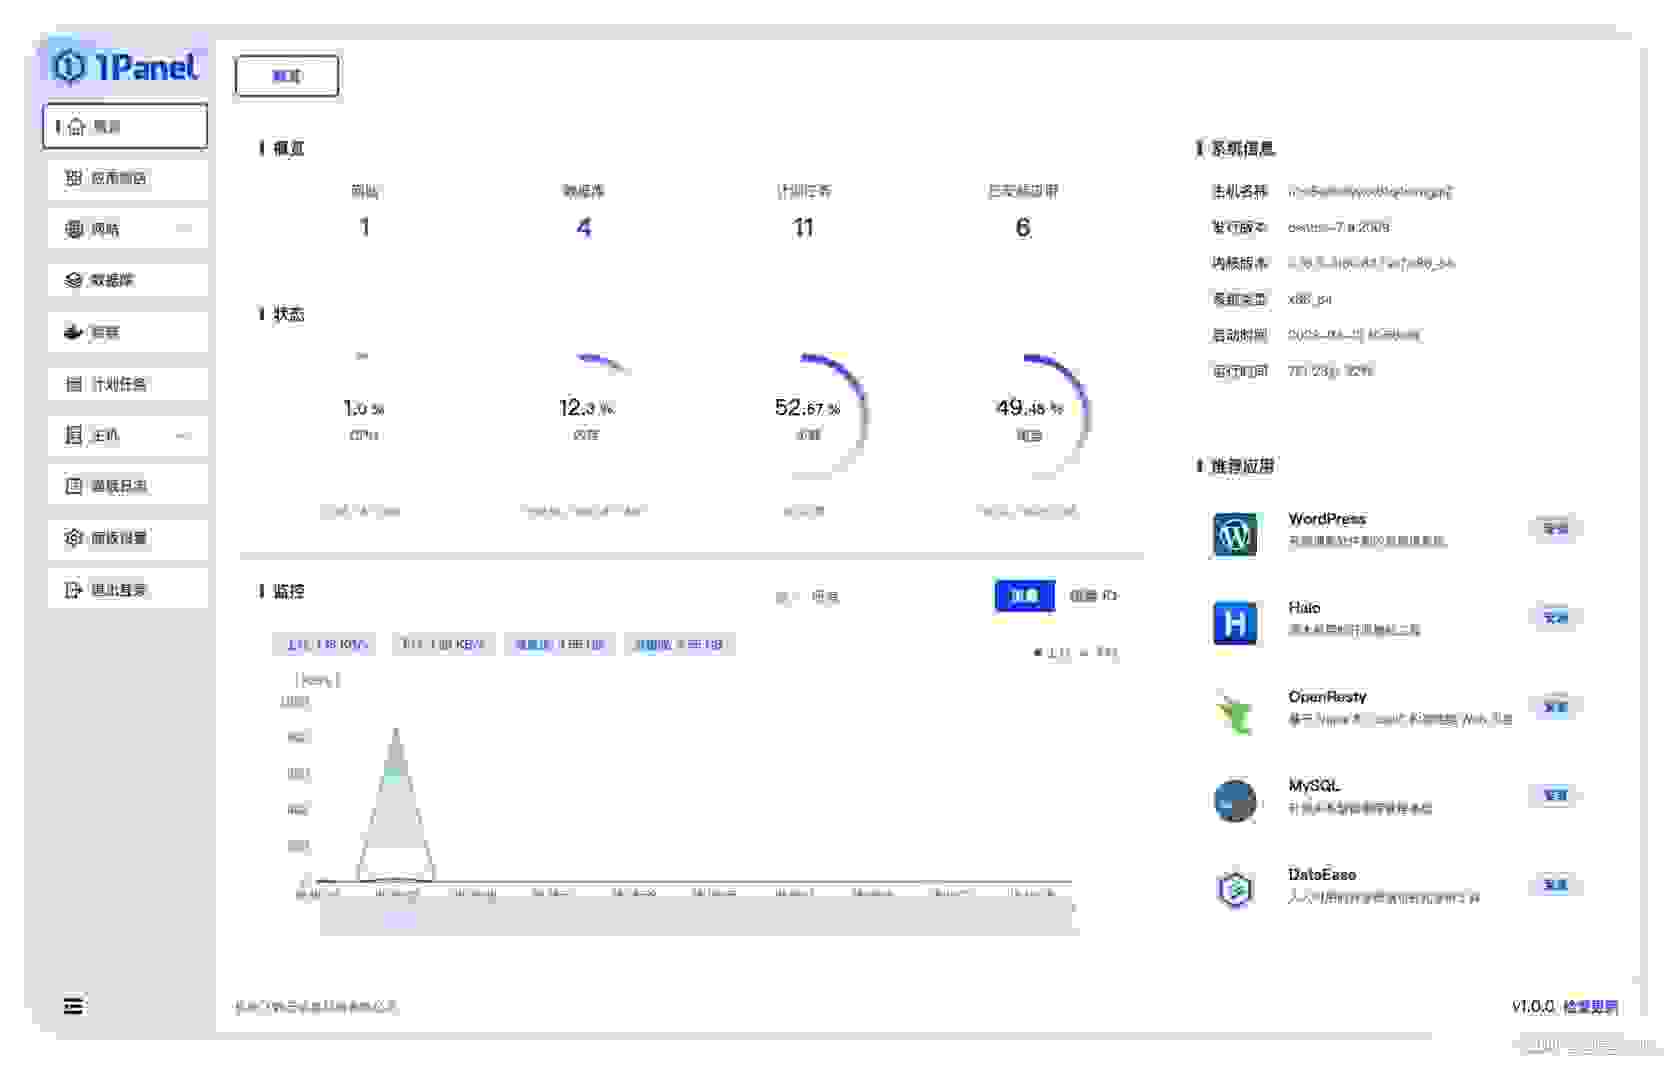Image resolution: width=1676 pixels, height=1065 pixels.
Task: Install DataEase with its button
Action: click(1555, 884)
